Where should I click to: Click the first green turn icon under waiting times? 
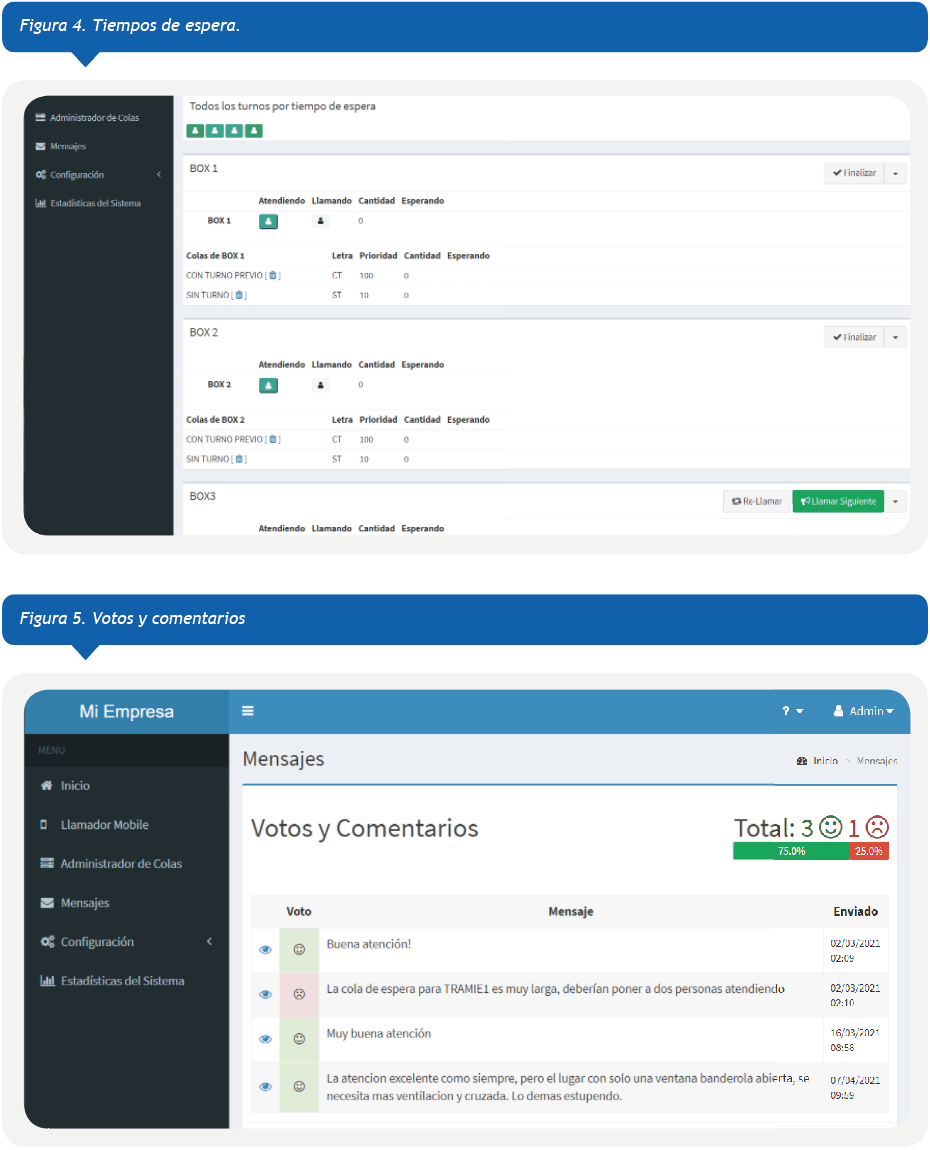click(195, 131)
